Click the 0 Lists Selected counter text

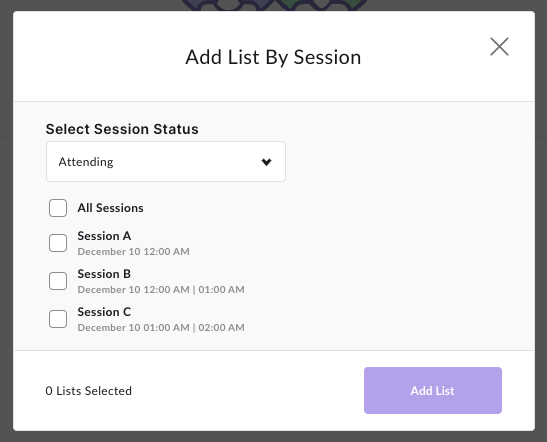(x=89, y=391)
